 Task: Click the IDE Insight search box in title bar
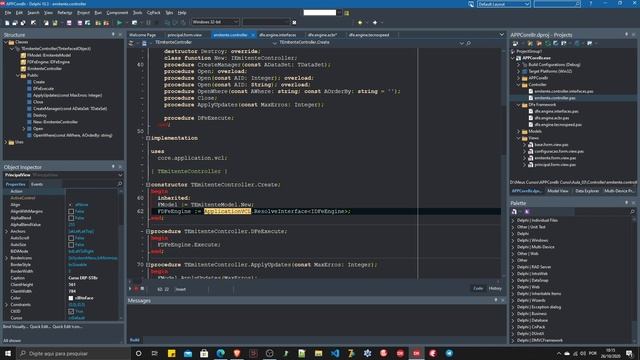point(557,4)
